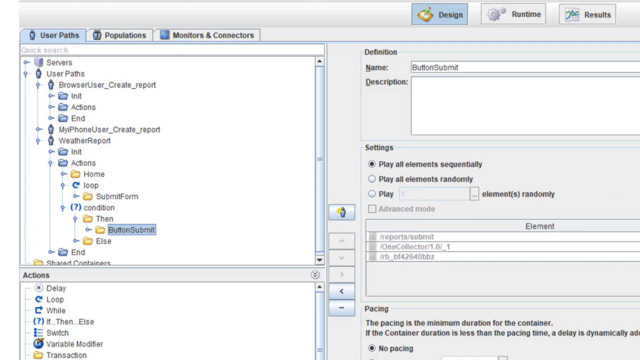Select the User Paths tab
The height and width of the screenshot is (360, 640).
point(53,35)
